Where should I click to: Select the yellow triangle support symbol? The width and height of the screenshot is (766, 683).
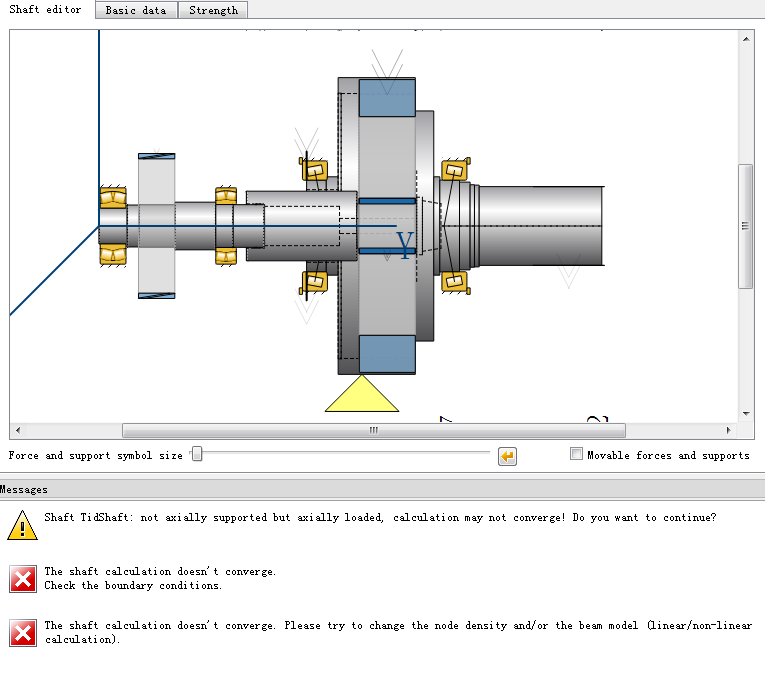coord(361,394)
